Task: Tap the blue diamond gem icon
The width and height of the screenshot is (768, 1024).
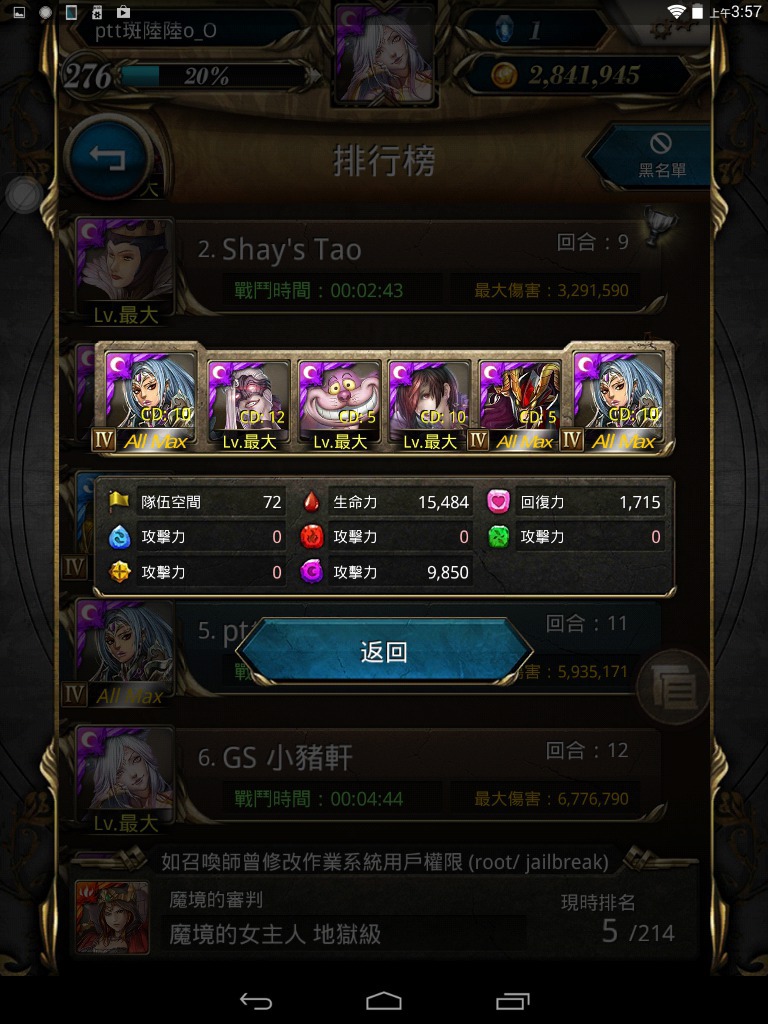Action: coord(504,29)
